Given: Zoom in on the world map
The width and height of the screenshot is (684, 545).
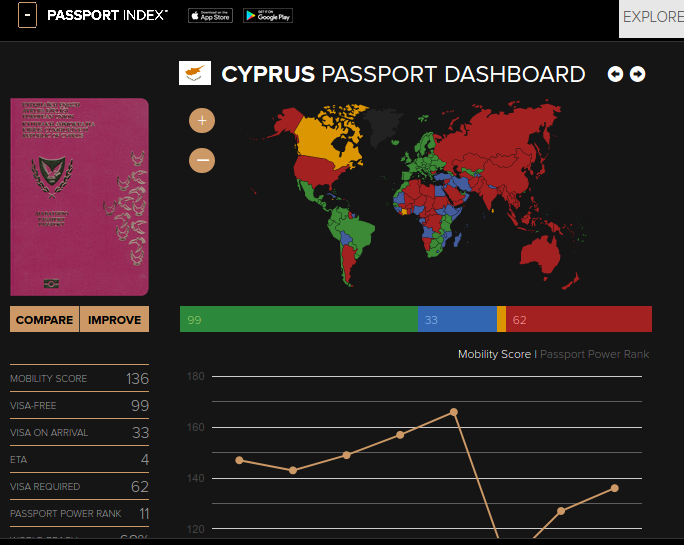Looking at the screenshot, I should (202, 121).
